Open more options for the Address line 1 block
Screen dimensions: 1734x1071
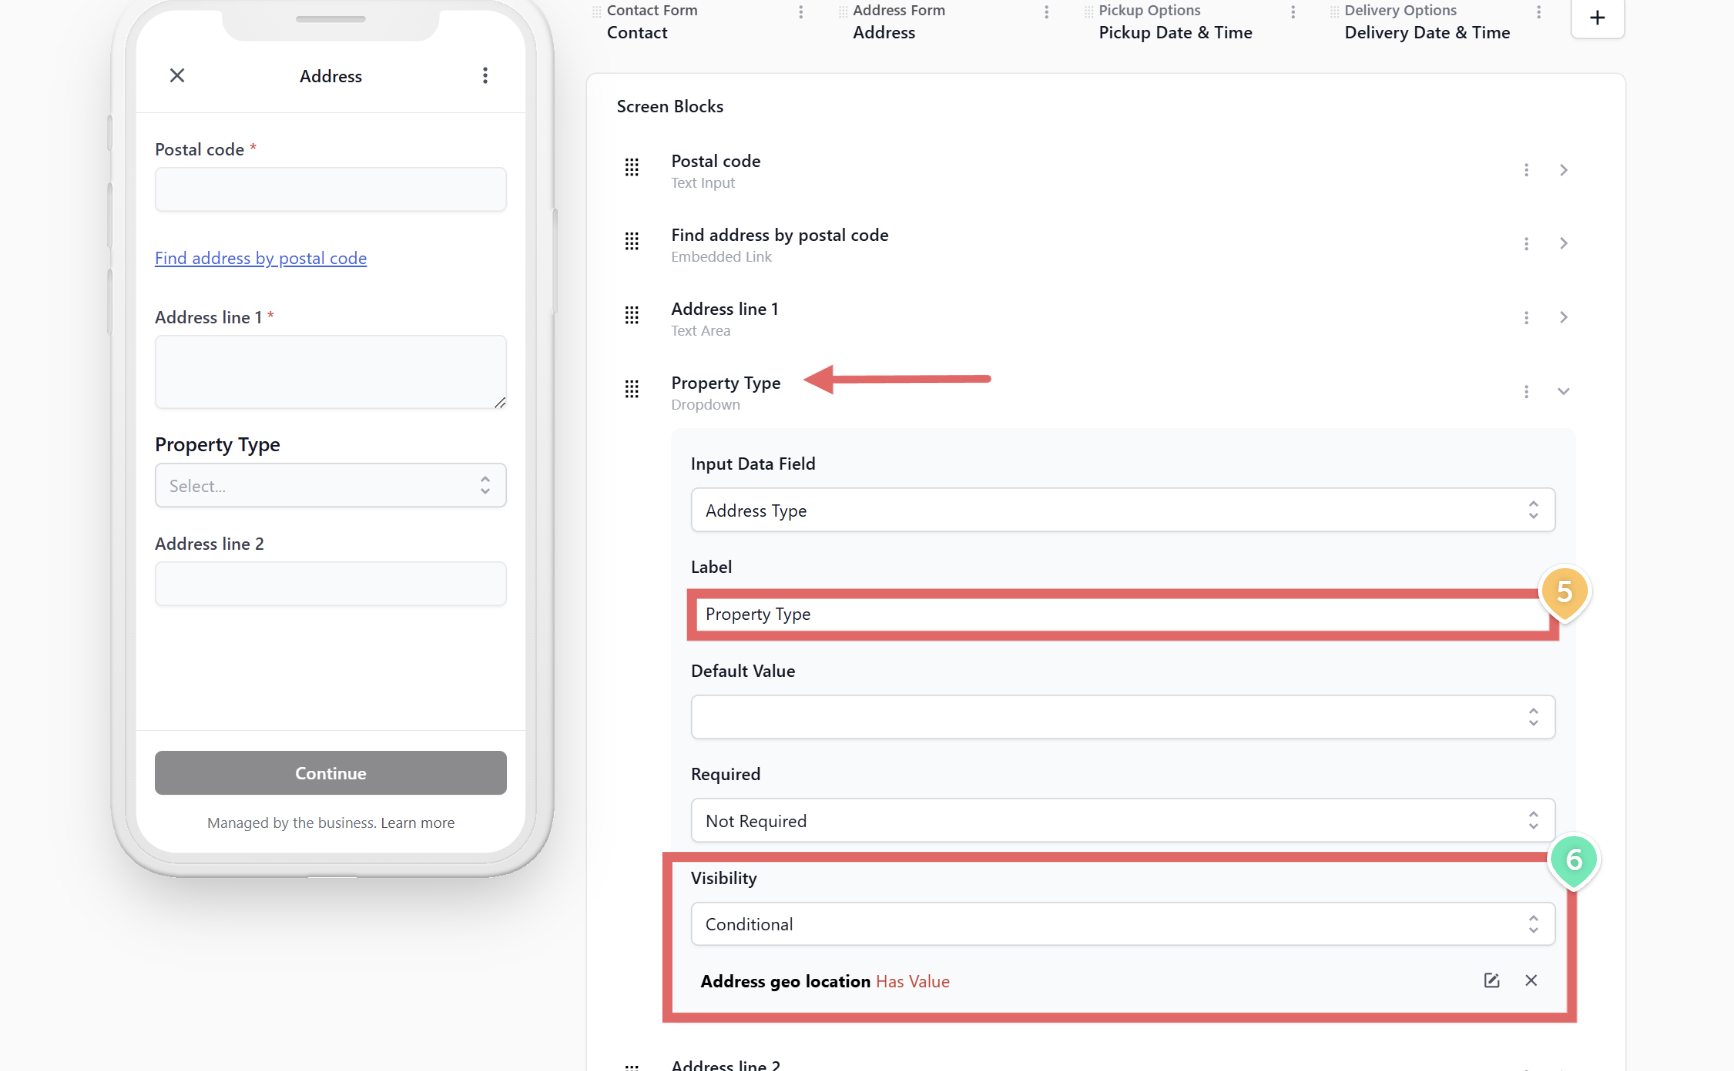click(1526, 318)
